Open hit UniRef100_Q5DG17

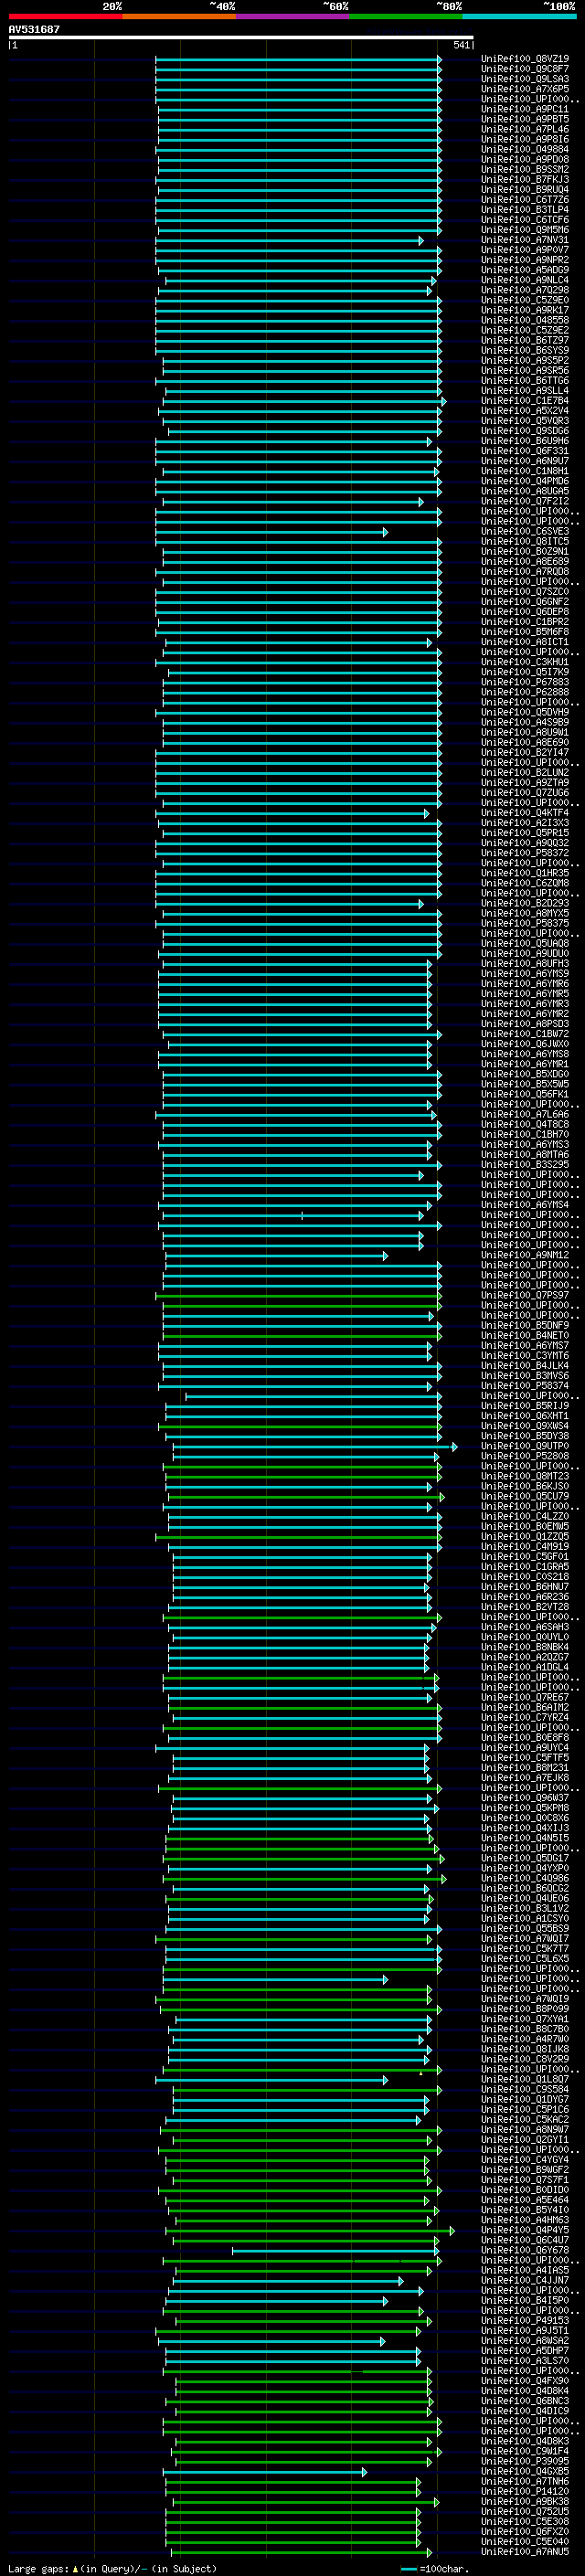[525, 1858]
